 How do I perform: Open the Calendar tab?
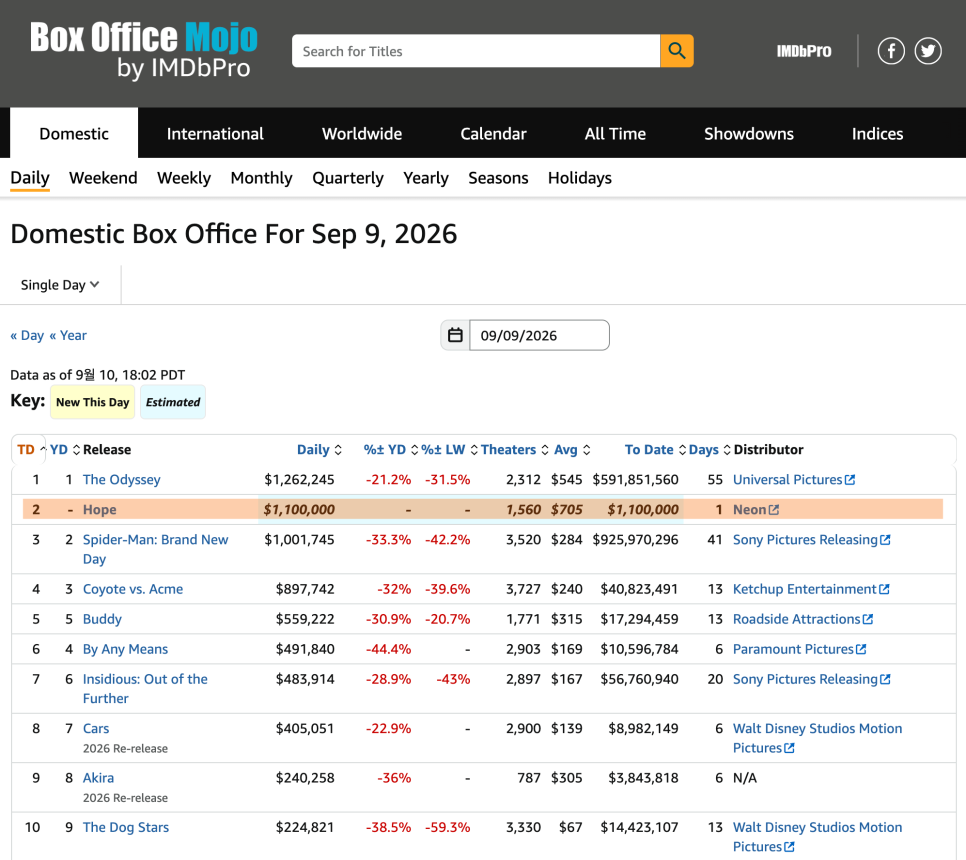pos(493,133)
